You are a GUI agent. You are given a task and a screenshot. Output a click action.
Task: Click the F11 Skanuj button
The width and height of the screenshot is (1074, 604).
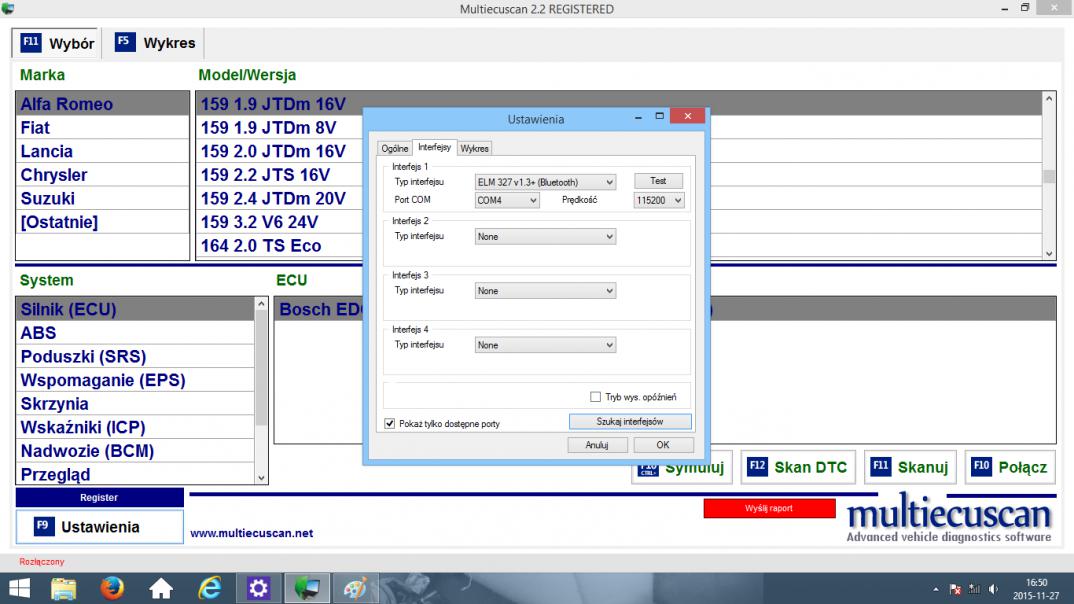[x=910, y=467]
